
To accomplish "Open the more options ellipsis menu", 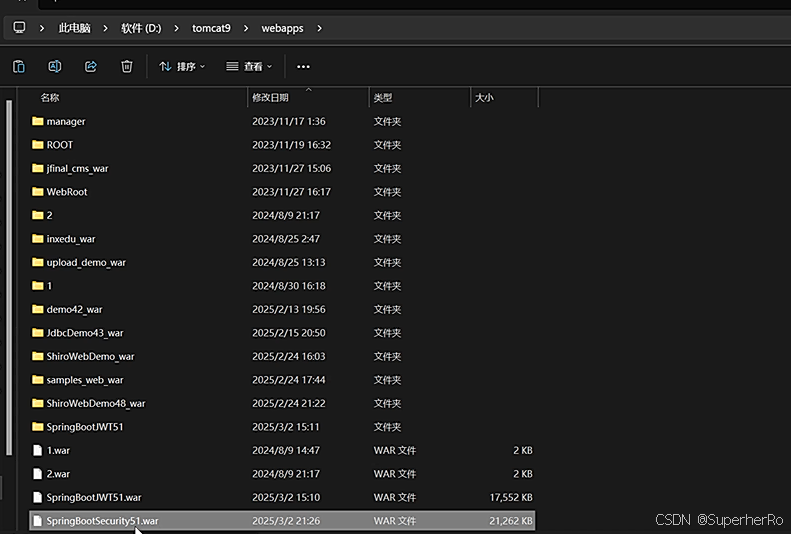I will coord(303,67).
